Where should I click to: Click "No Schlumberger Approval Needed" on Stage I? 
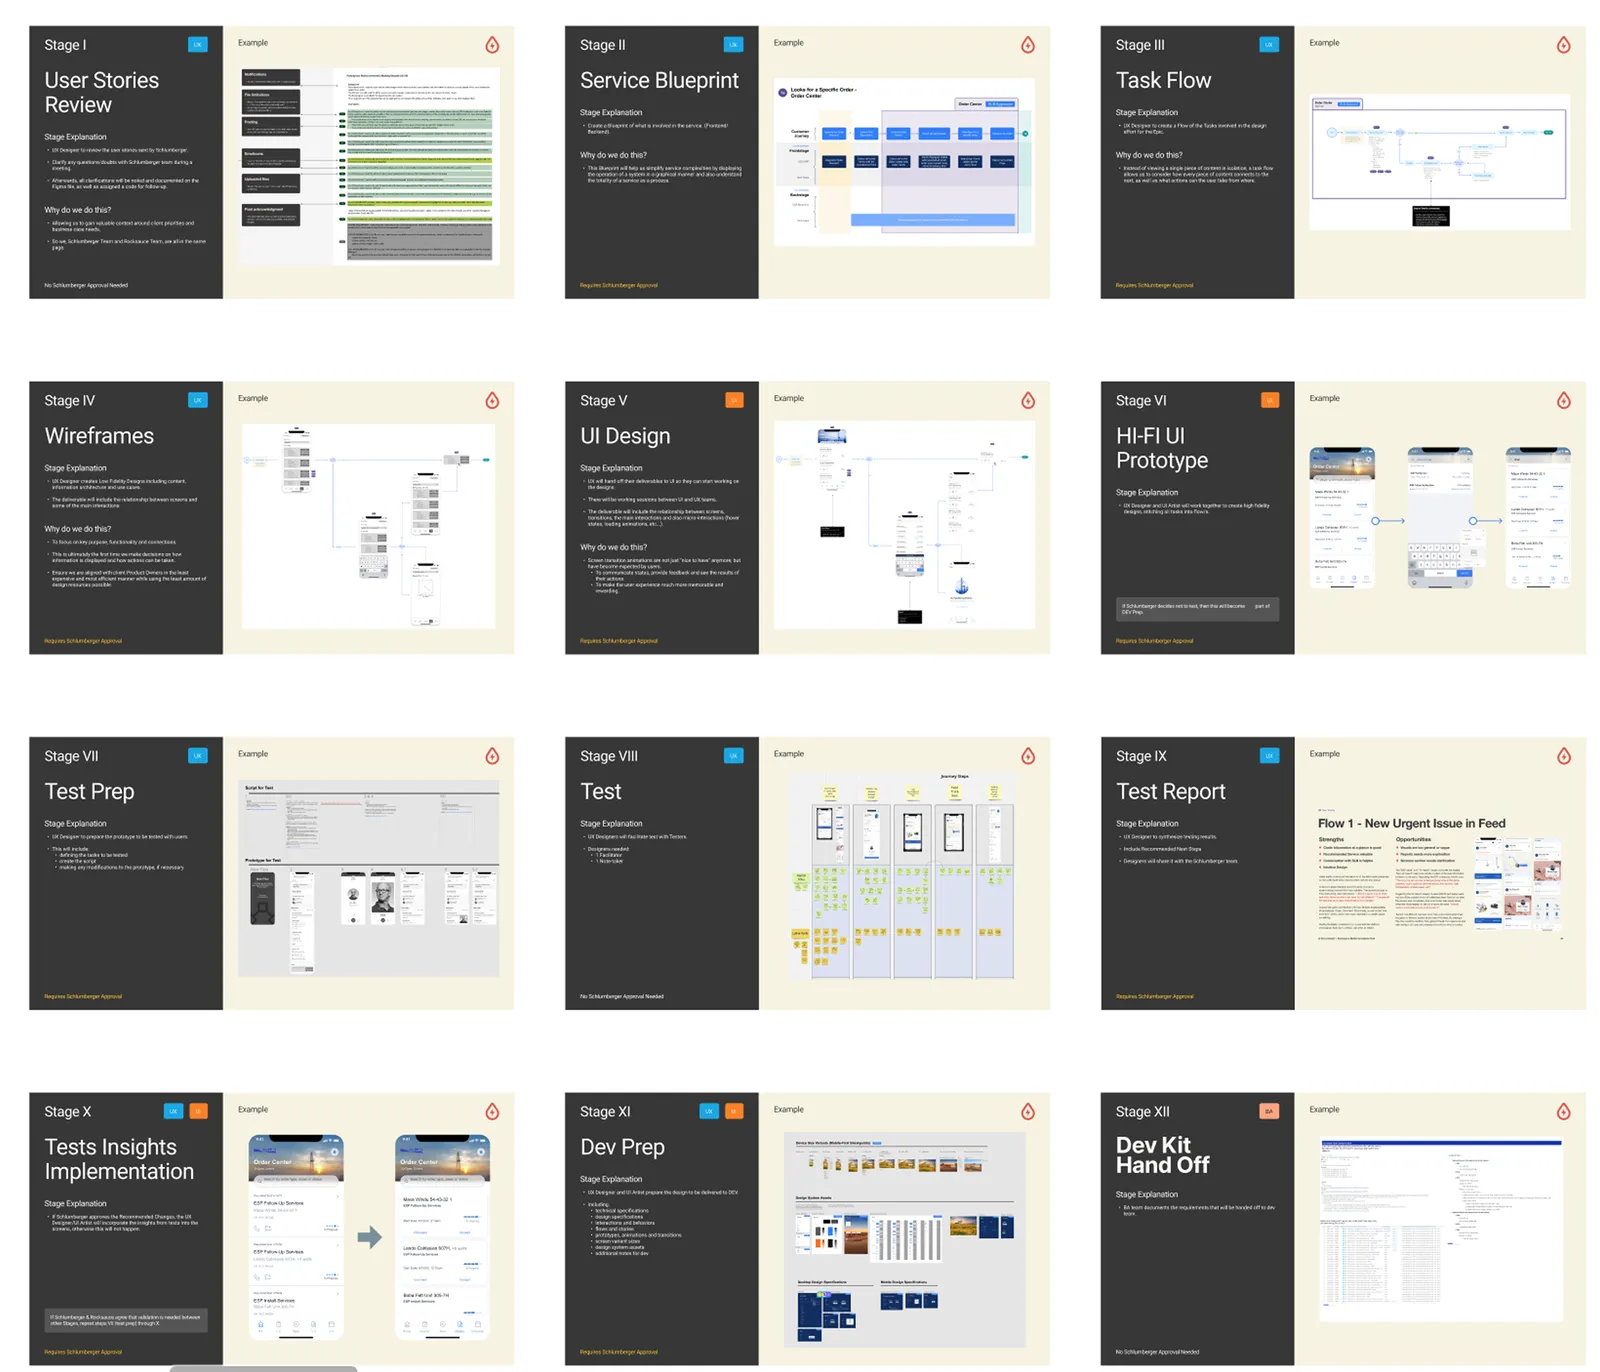(86, 285)
